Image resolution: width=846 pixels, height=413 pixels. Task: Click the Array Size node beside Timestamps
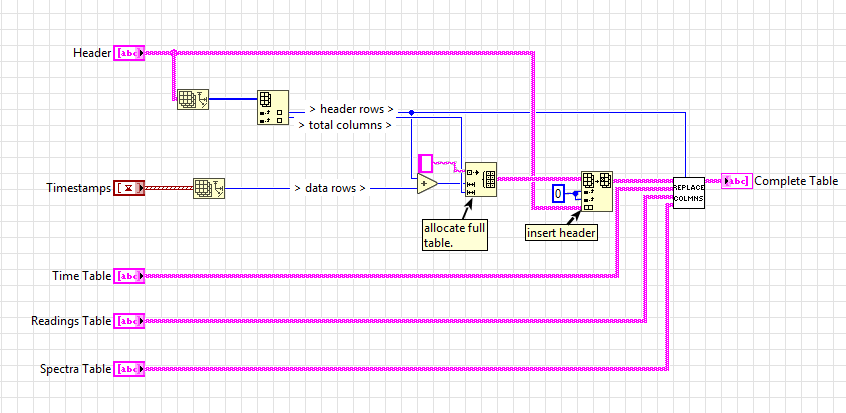tap(209, 187)
